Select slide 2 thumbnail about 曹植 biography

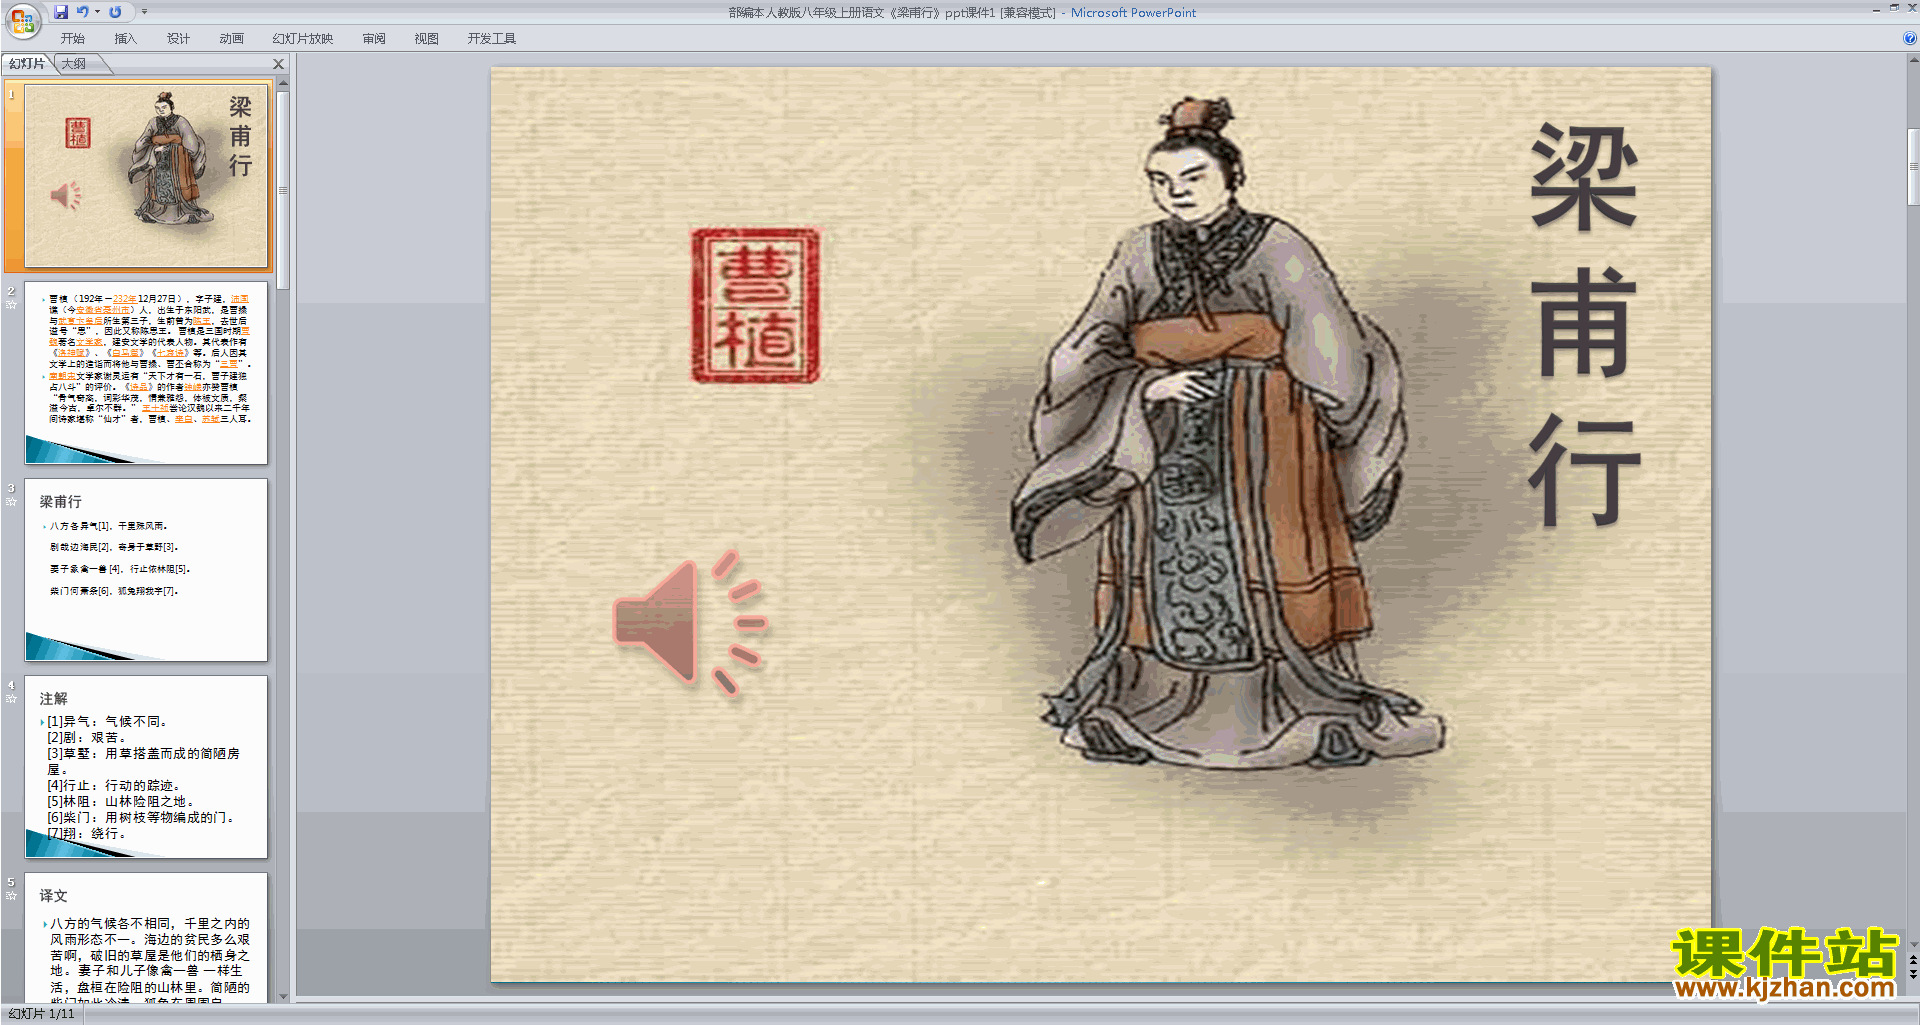(x=147, y=373)
